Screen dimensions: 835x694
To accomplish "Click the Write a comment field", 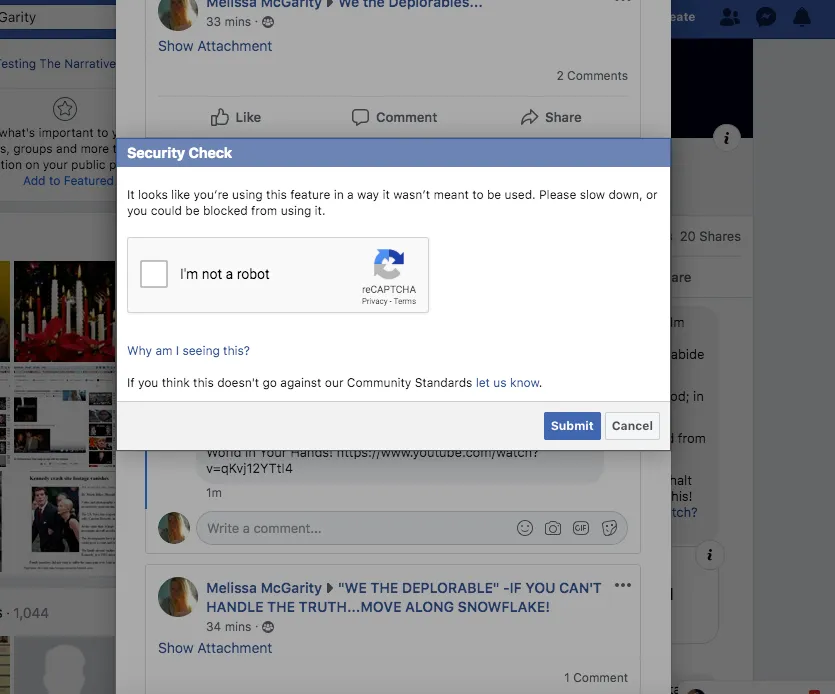I will click(412, 528).
